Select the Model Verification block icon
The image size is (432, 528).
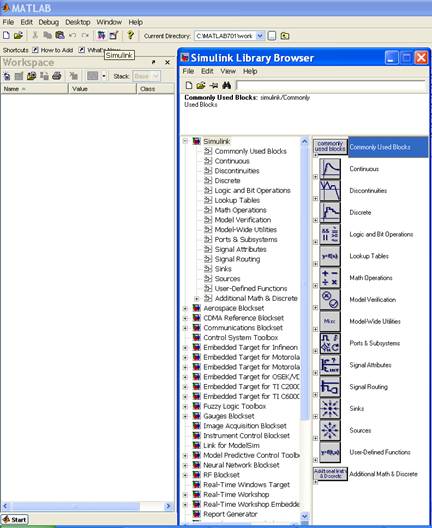[x=330, y=300]
